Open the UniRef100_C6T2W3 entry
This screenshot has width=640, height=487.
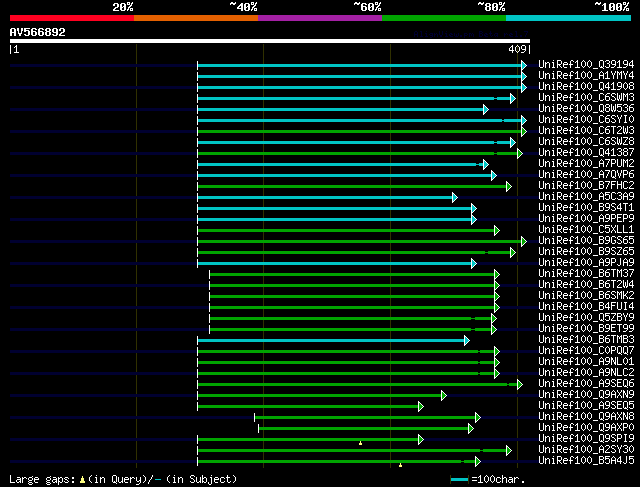click(x=586, y=131)
